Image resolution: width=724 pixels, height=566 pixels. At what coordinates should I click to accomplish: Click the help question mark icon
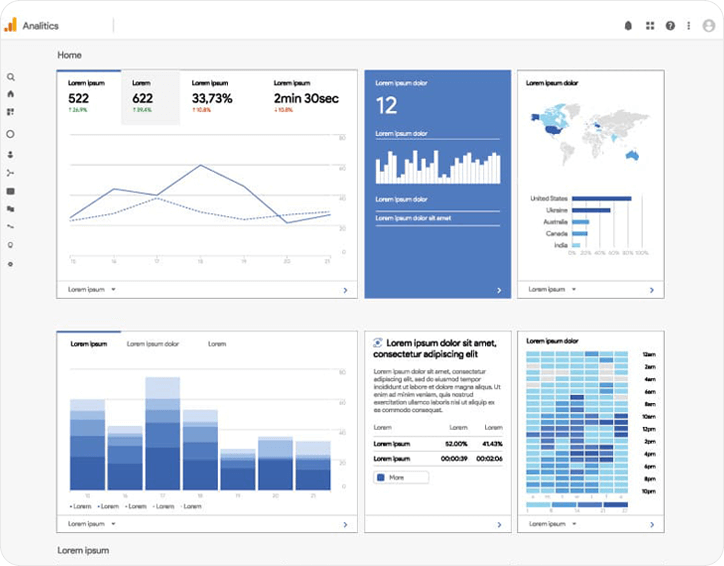670,26
